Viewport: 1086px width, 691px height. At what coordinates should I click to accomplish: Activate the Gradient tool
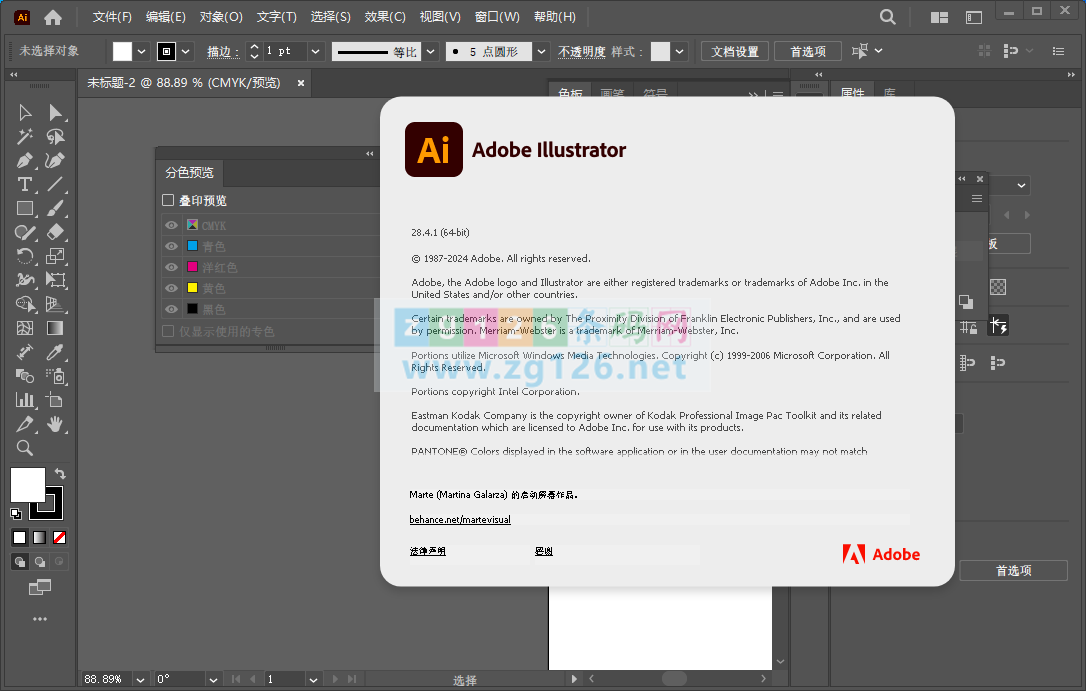point(55,328)
